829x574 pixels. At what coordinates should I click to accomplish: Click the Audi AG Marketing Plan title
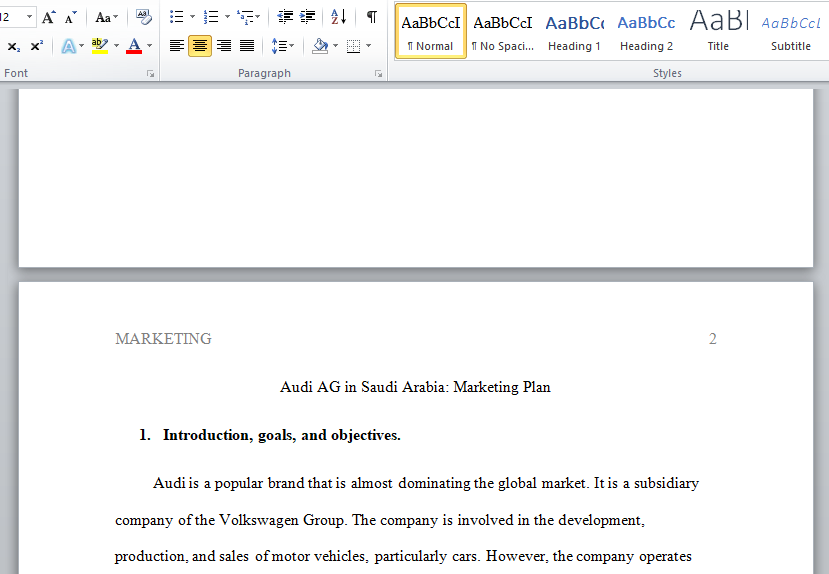click(415, 387)
